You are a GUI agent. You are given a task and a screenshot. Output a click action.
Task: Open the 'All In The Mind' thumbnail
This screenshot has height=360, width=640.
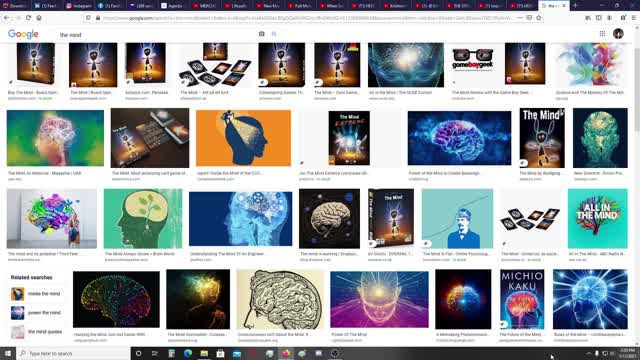tap(598, 218)
